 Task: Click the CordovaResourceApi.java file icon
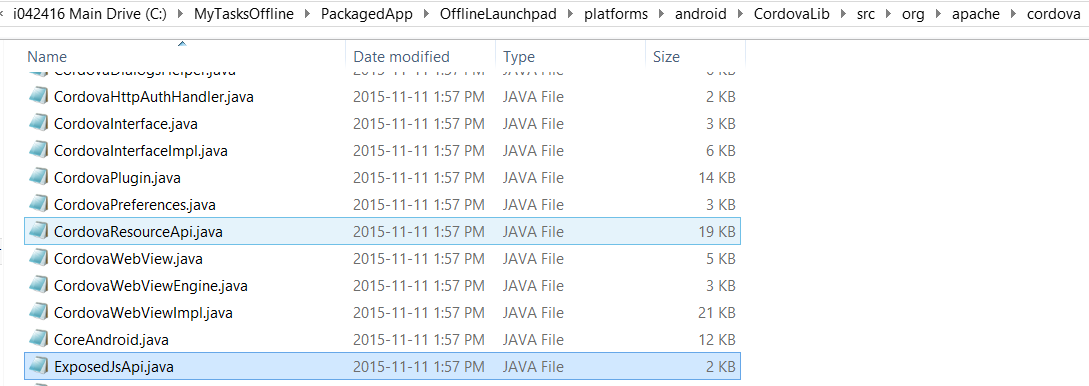38,231
